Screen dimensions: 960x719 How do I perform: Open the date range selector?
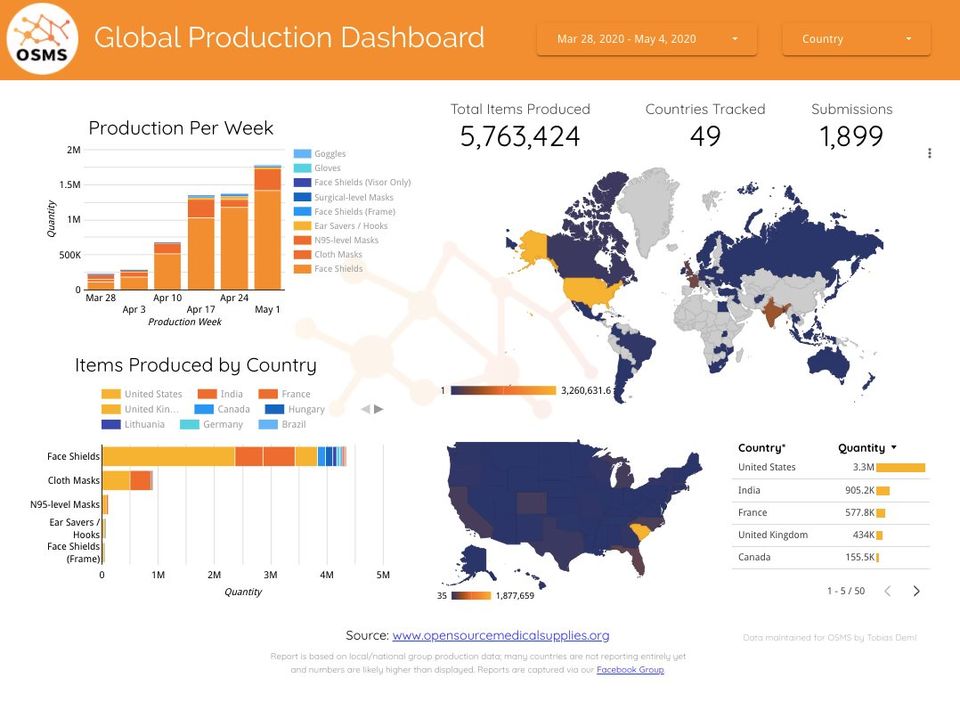(645, 39)
